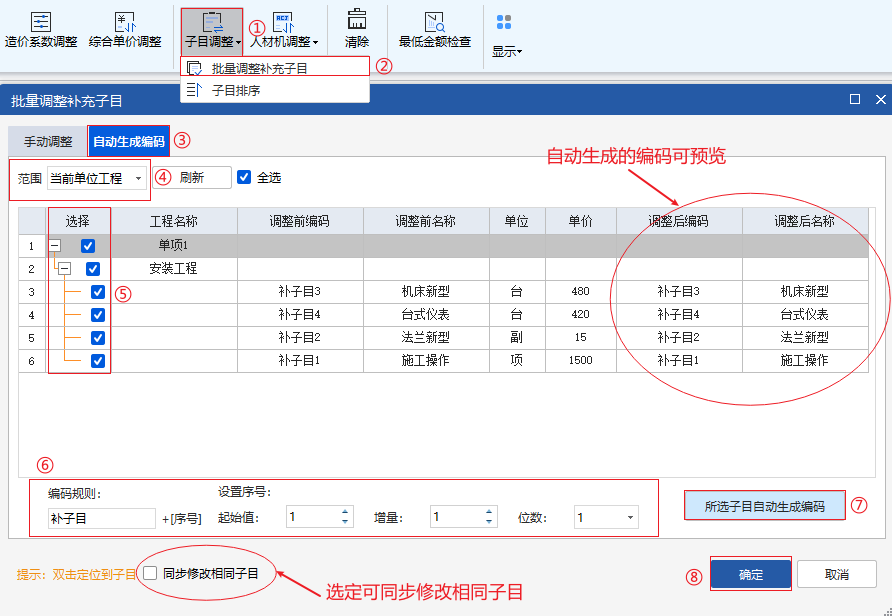The width and height of the screenshot is (892, 616).
Task: Select 调整前名称 cell 法兰新型
Action: 426,338
